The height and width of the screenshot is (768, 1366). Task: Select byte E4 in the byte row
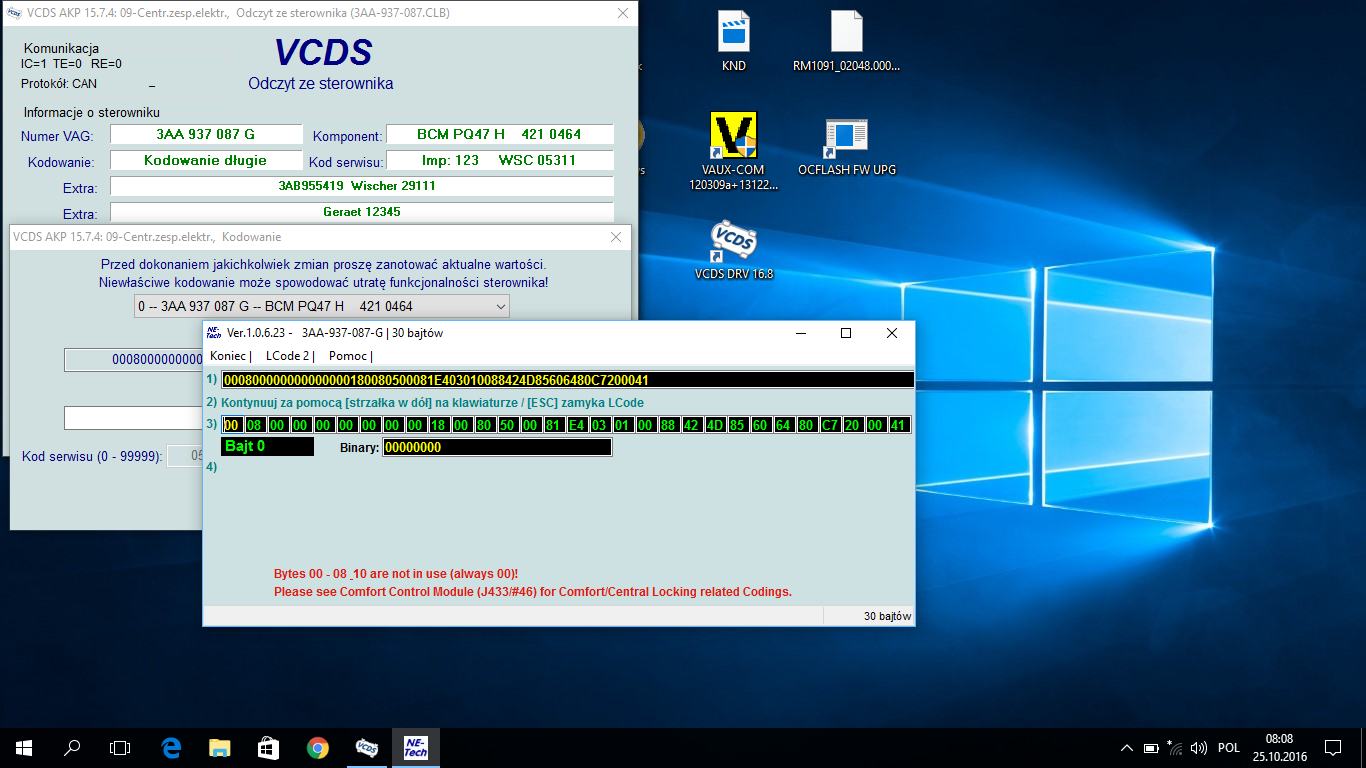click(576, 425)
